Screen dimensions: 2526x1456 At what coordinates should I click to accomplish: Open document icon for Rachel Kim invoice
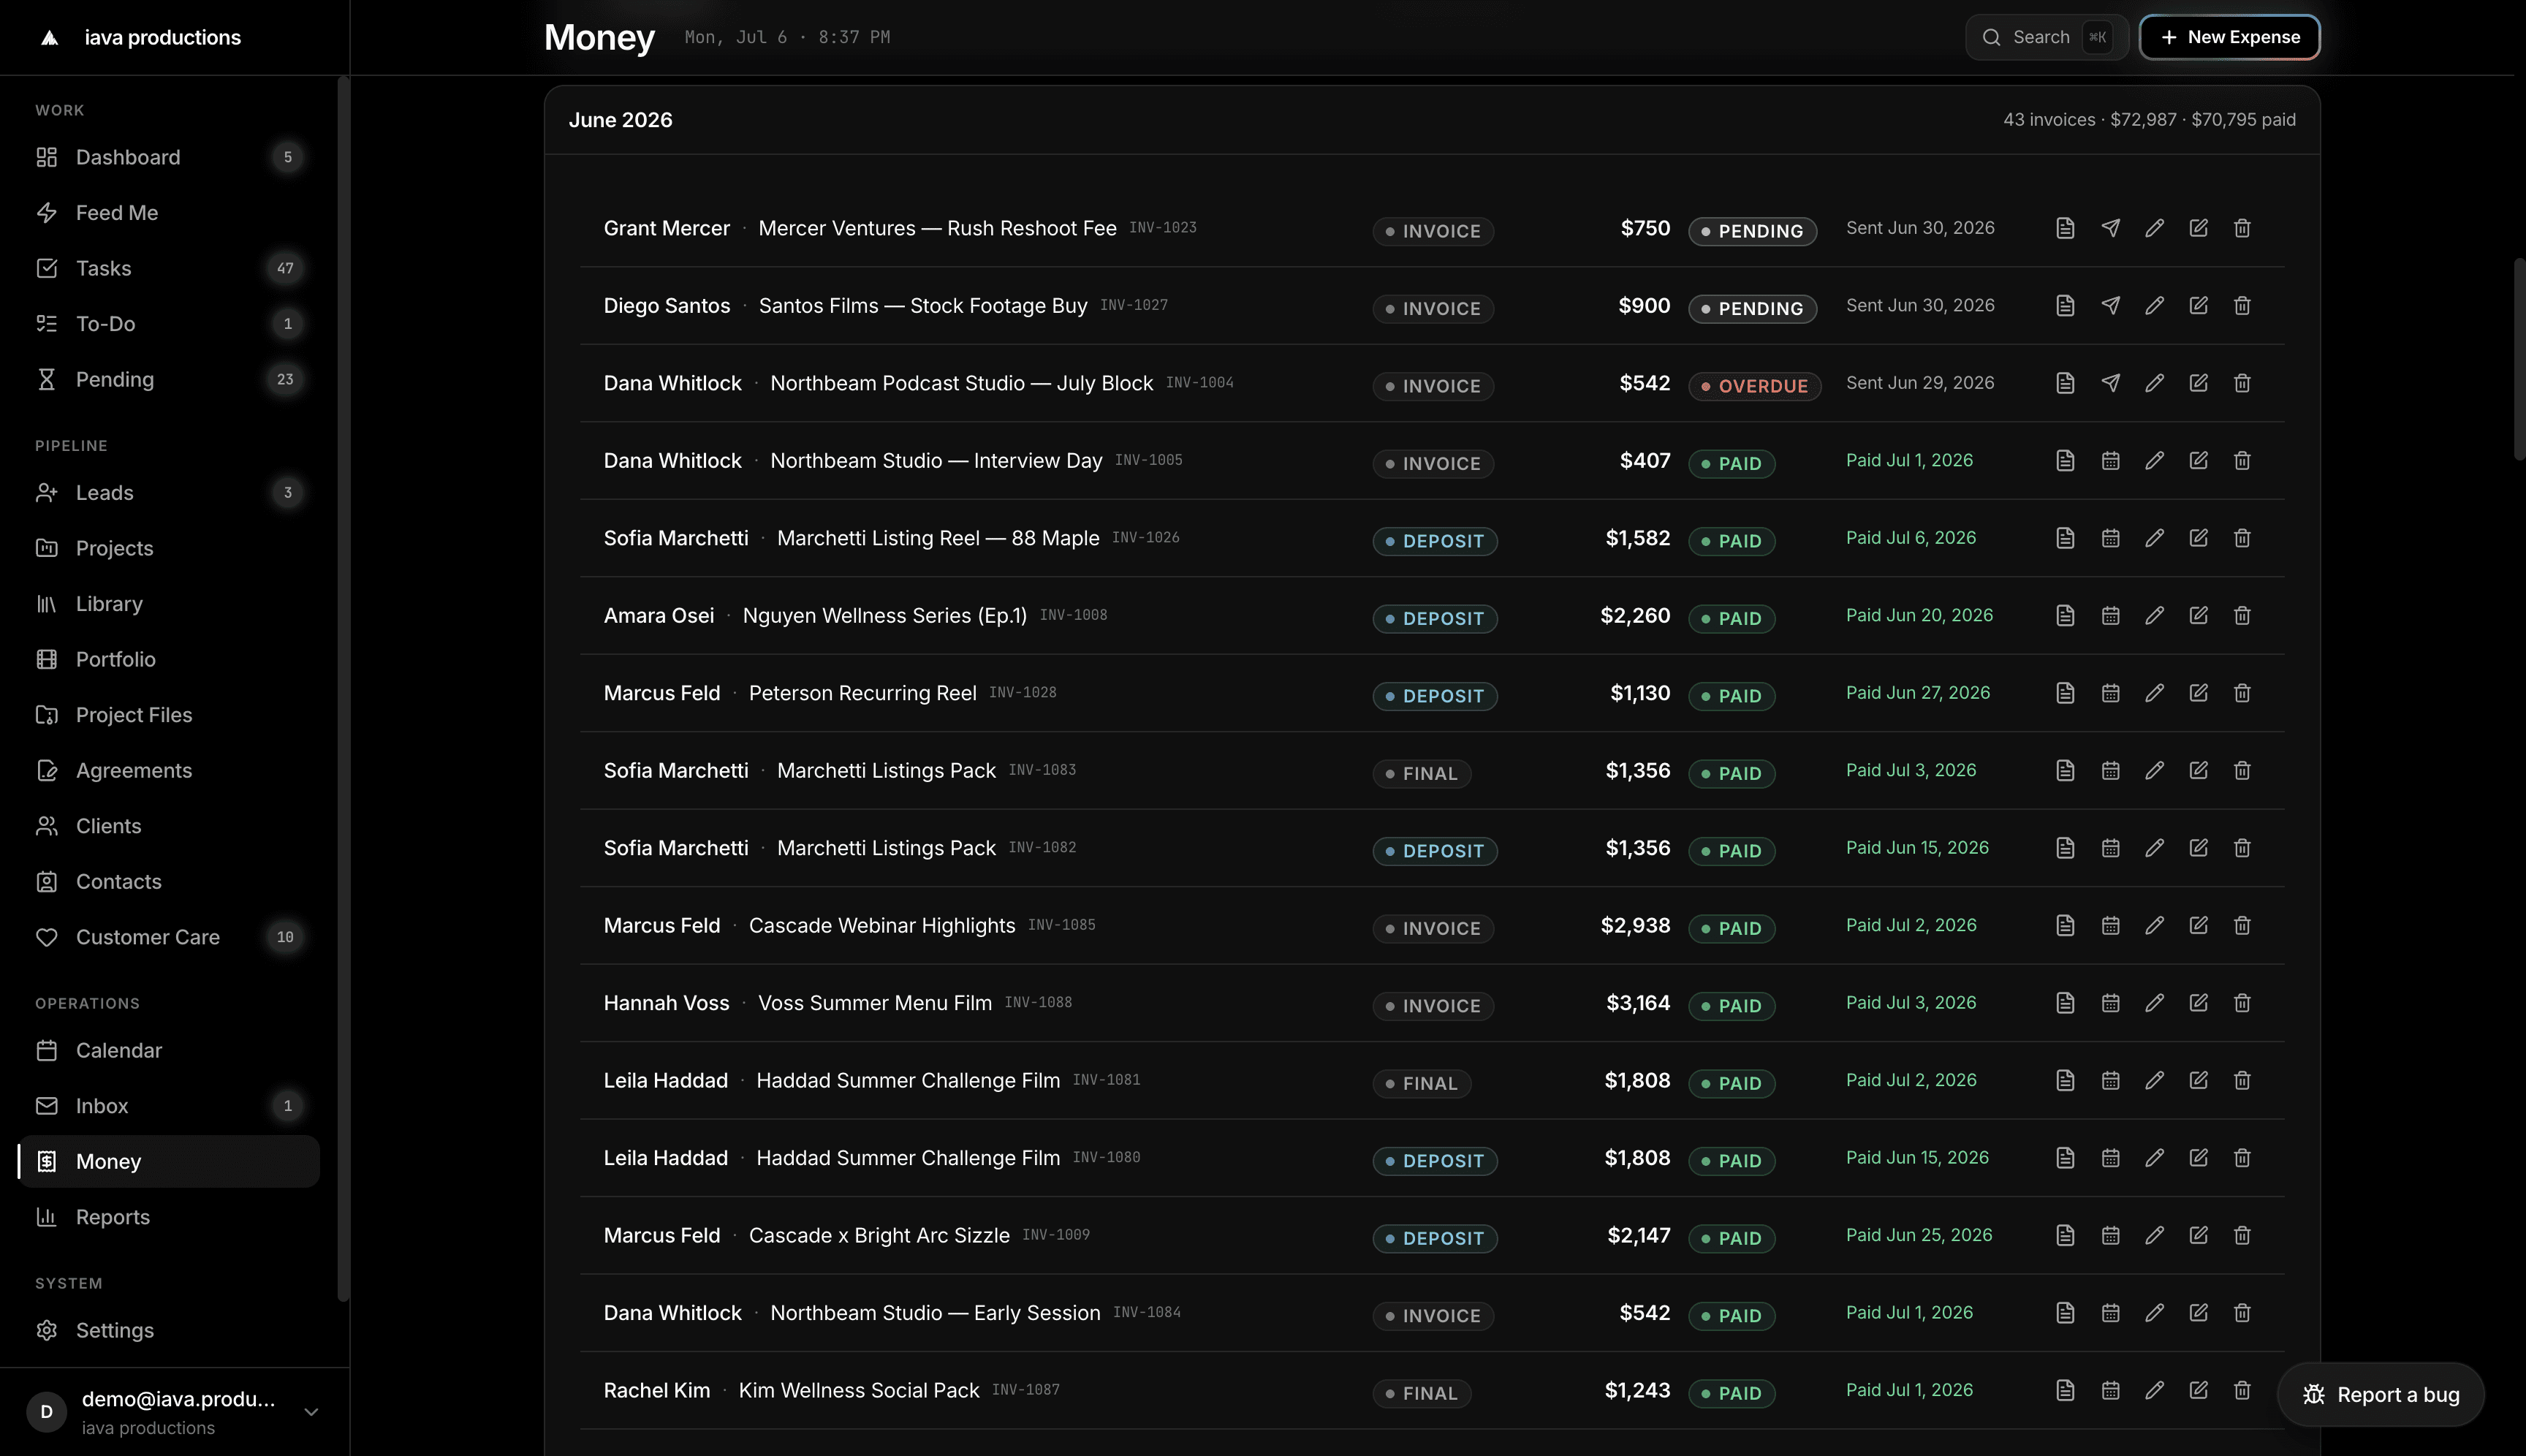pos(2065,1390)
